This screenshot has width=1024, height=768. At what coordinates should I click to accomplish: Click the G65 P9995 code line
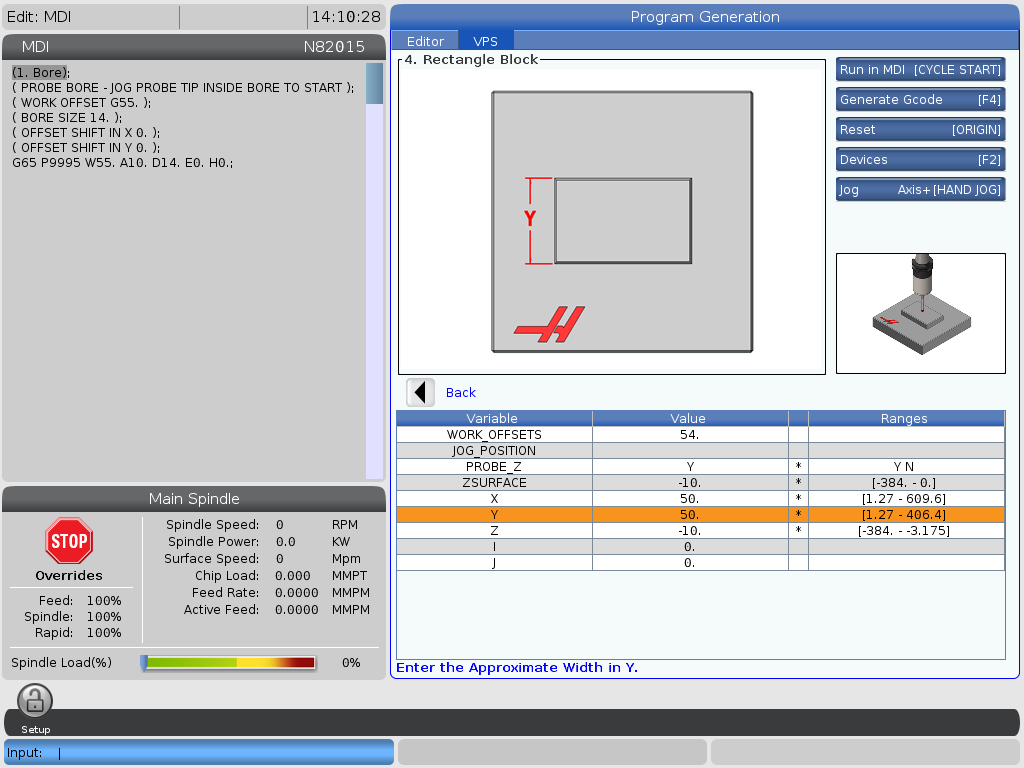pos(123,163)
